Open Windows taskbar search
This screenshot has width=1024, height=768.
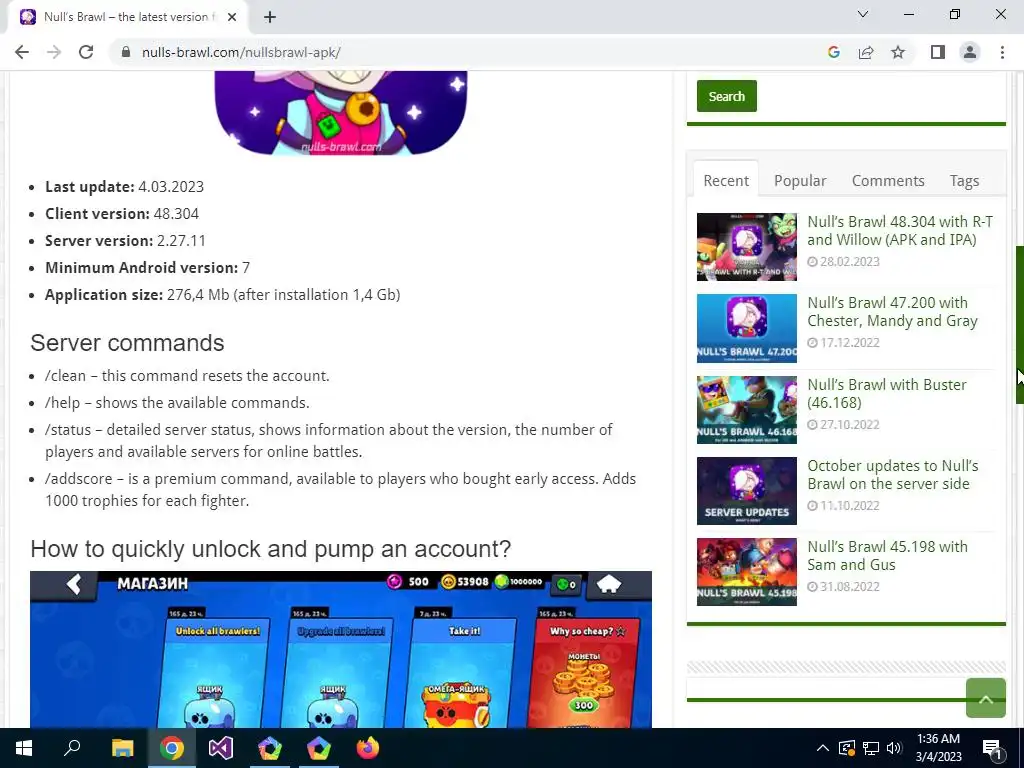pos(72,748)
